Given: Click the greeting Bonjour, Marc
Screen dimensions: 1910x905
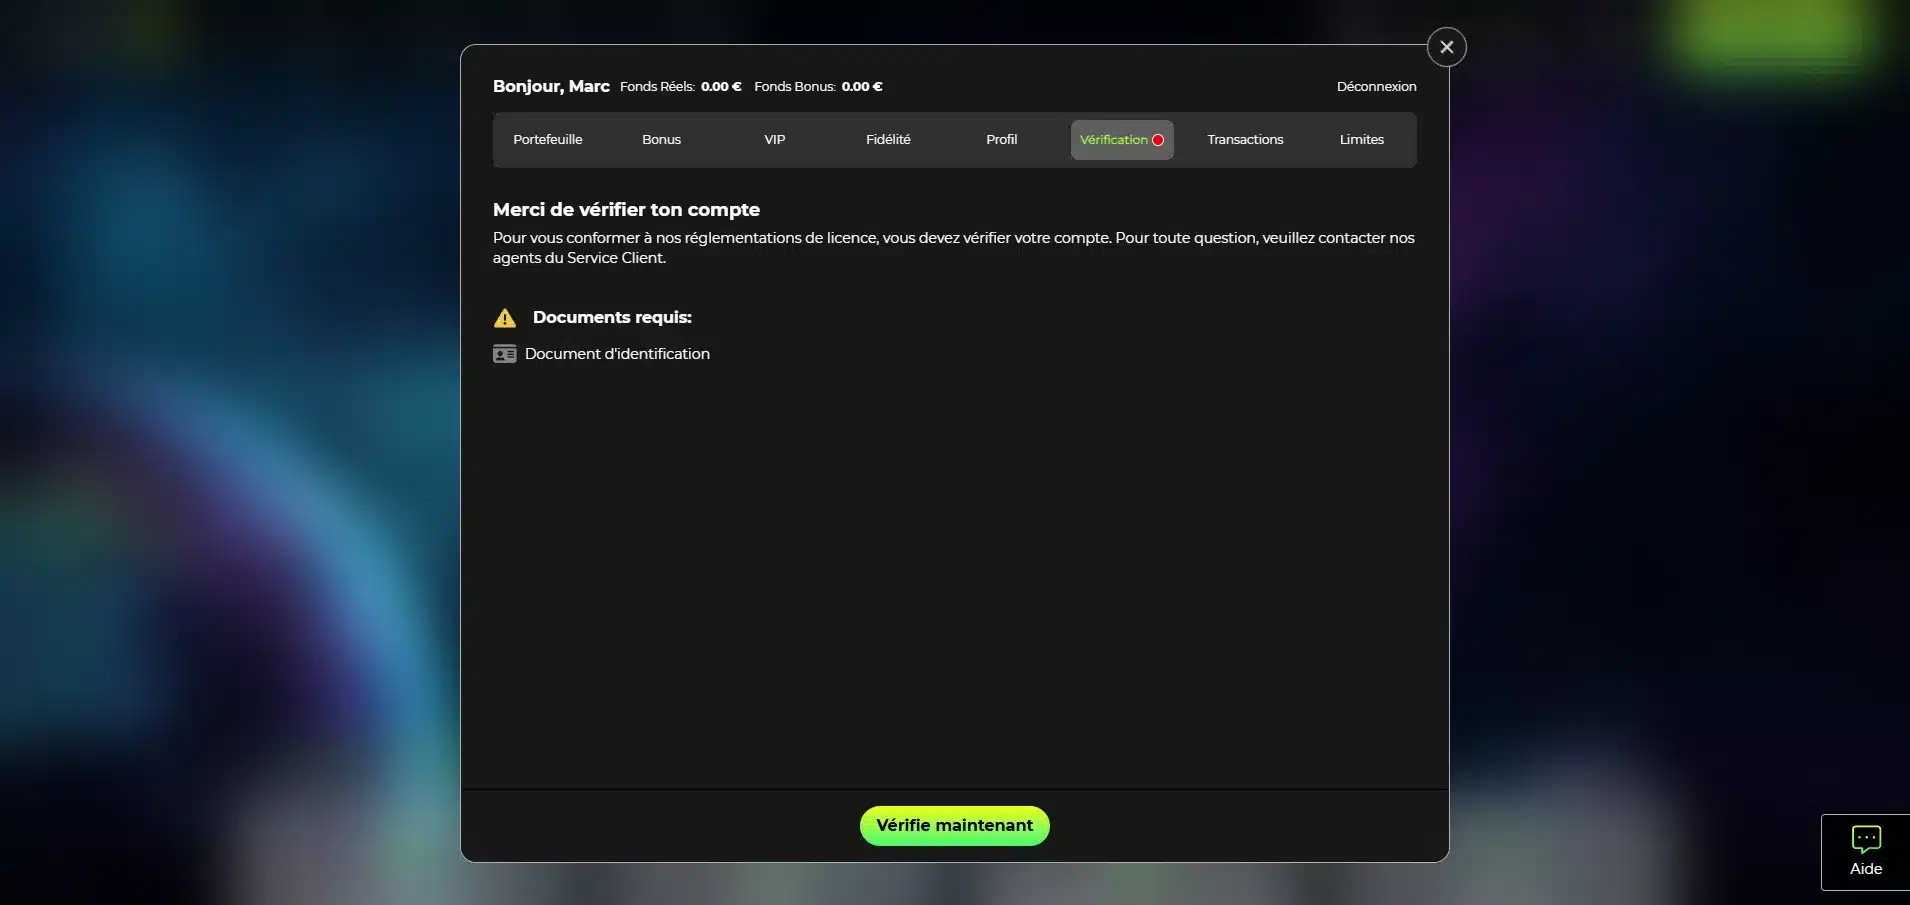Looking at the screenshot, I should click(x=551, y=86).
